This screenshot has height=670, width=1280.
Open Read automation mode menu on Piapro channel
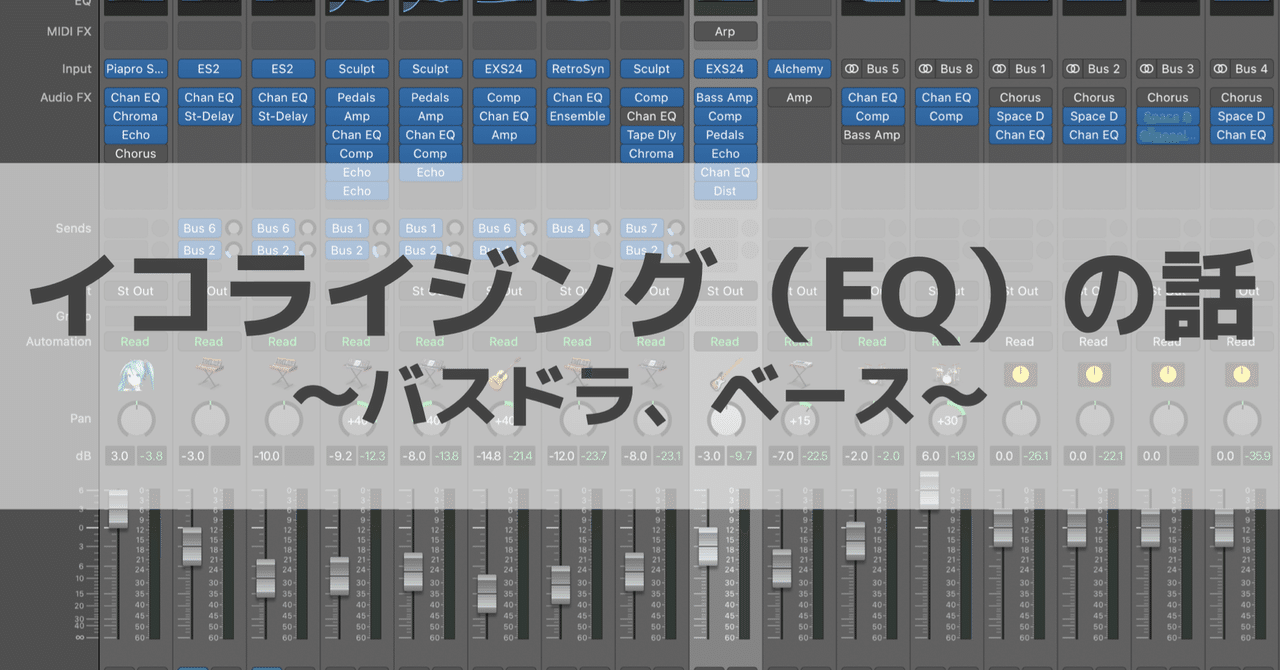click(135, 341)
